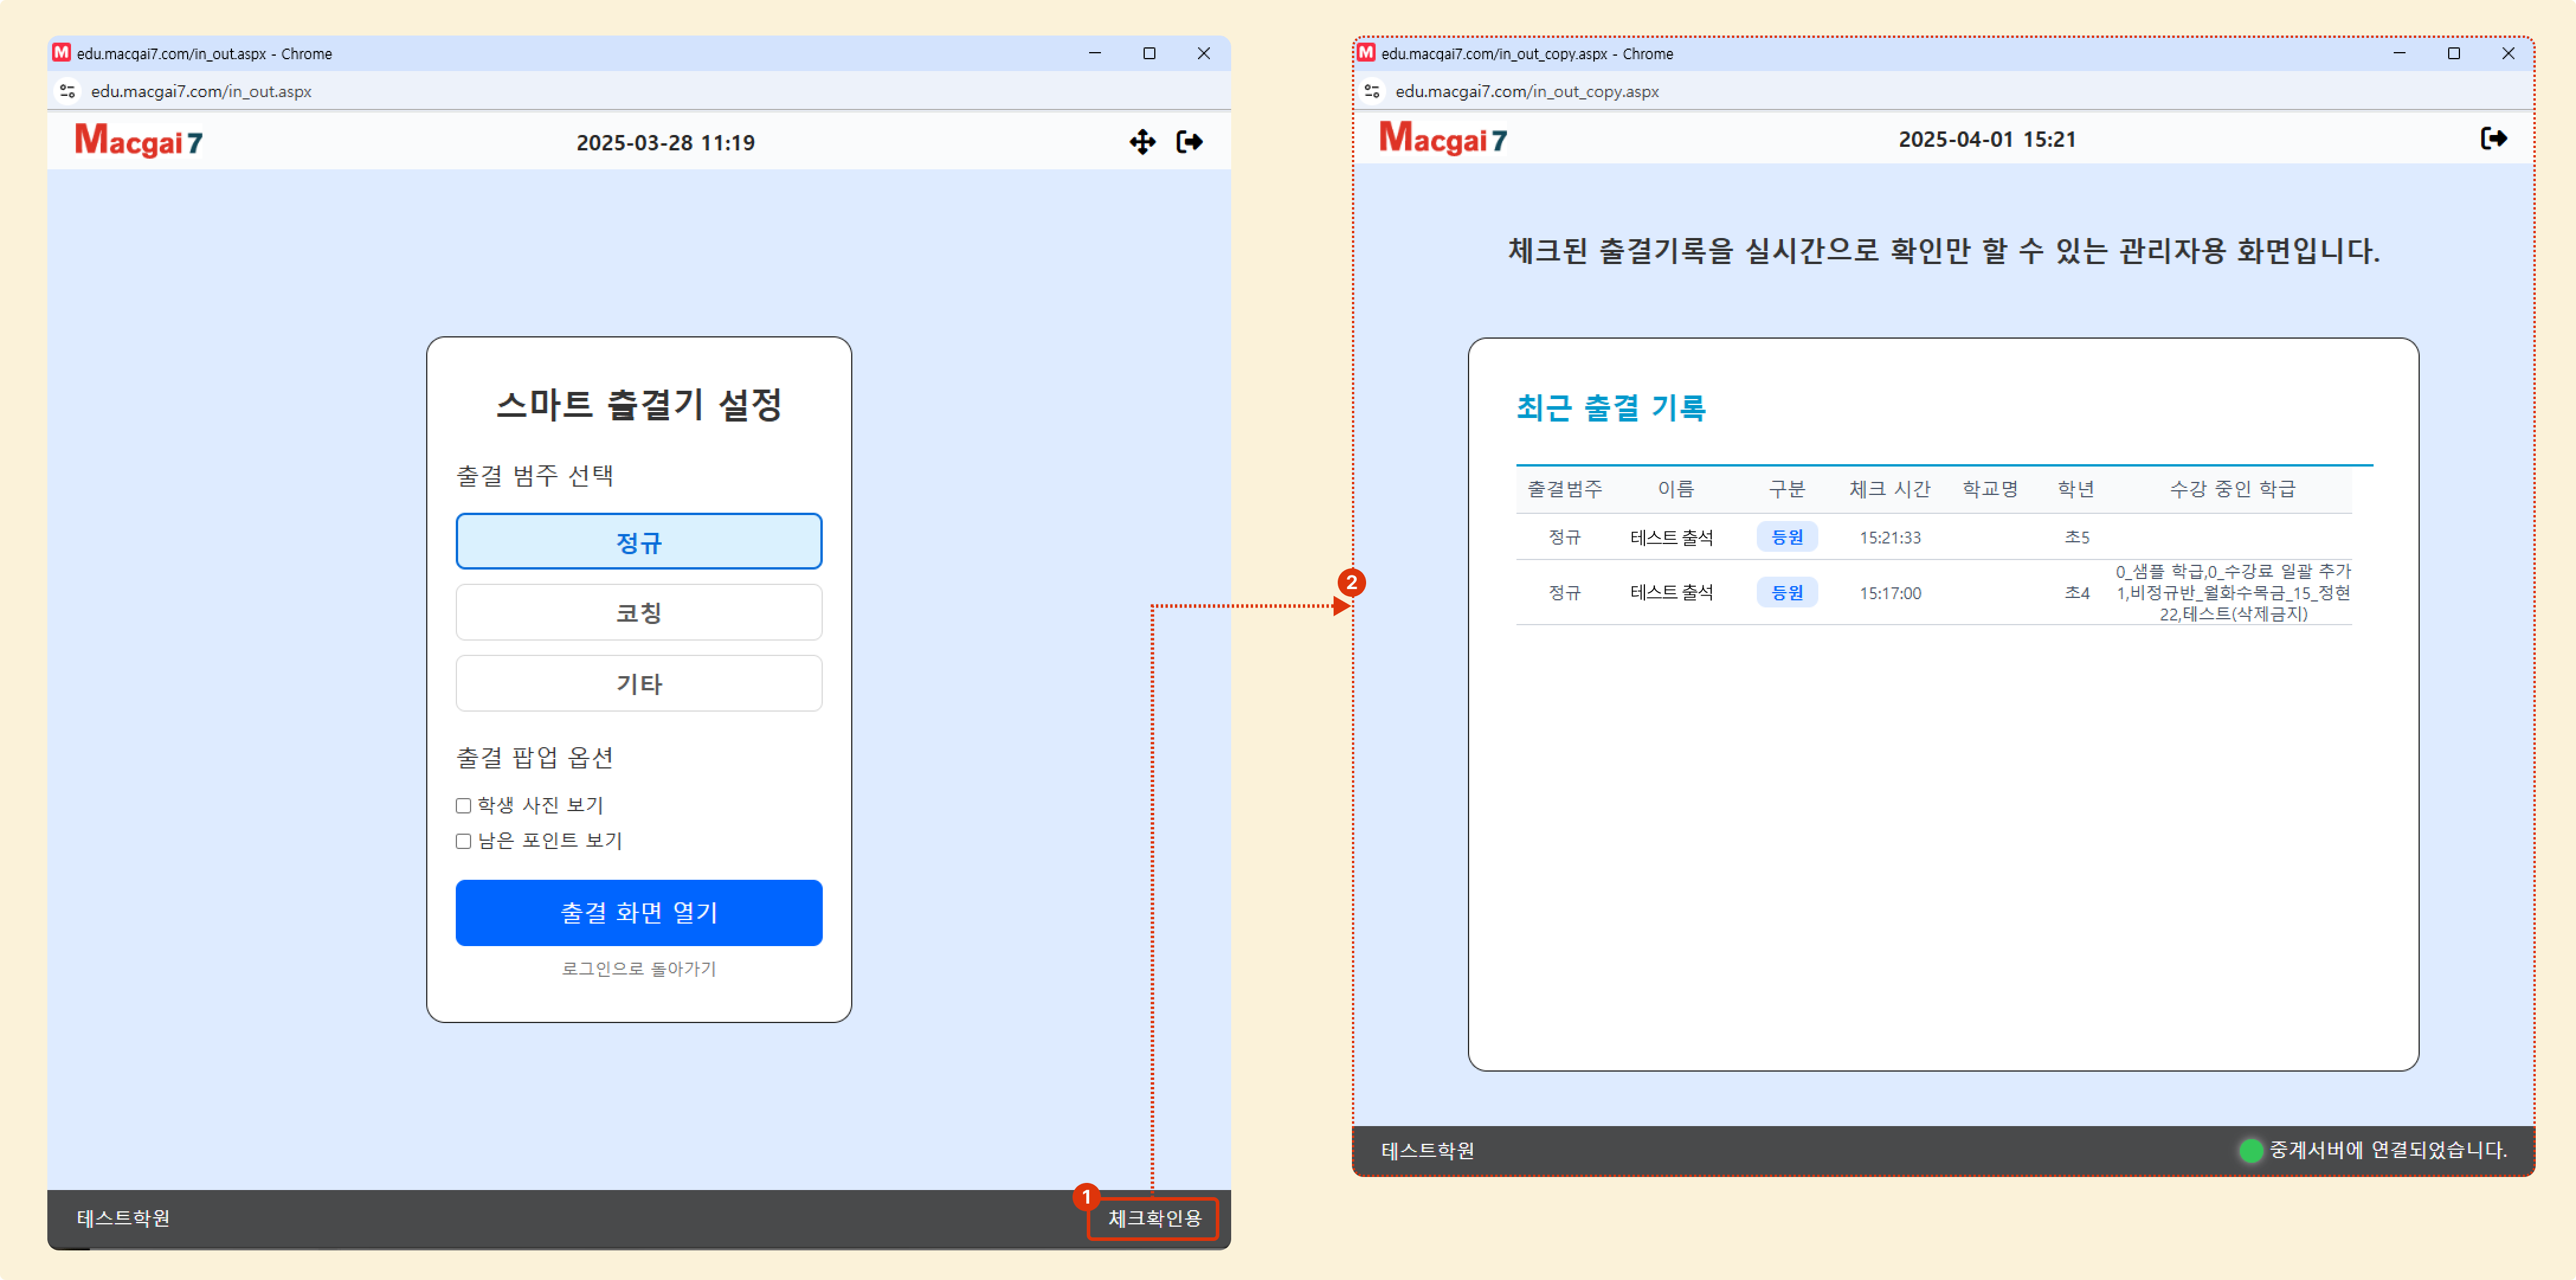The width and height of the screenshot is (2576, 1280).
Task: Click the logout icon in right window header
Action: [2493, 138]
